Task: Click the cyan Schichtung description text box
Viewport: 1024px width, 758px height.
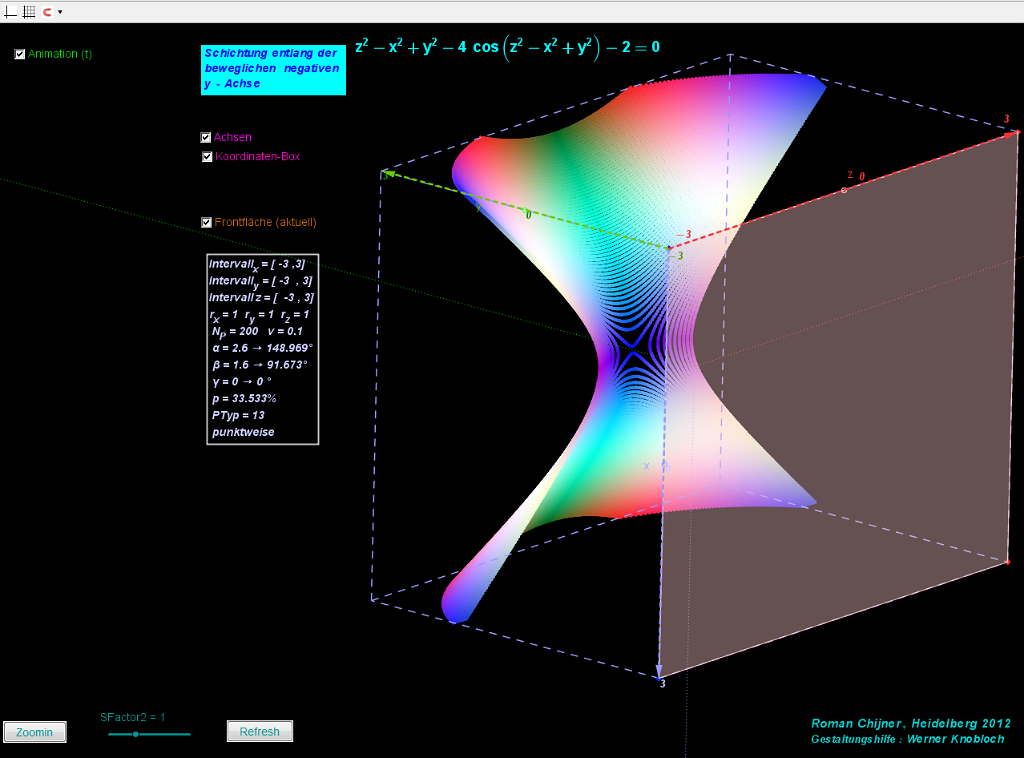Action: click(273, 70)
